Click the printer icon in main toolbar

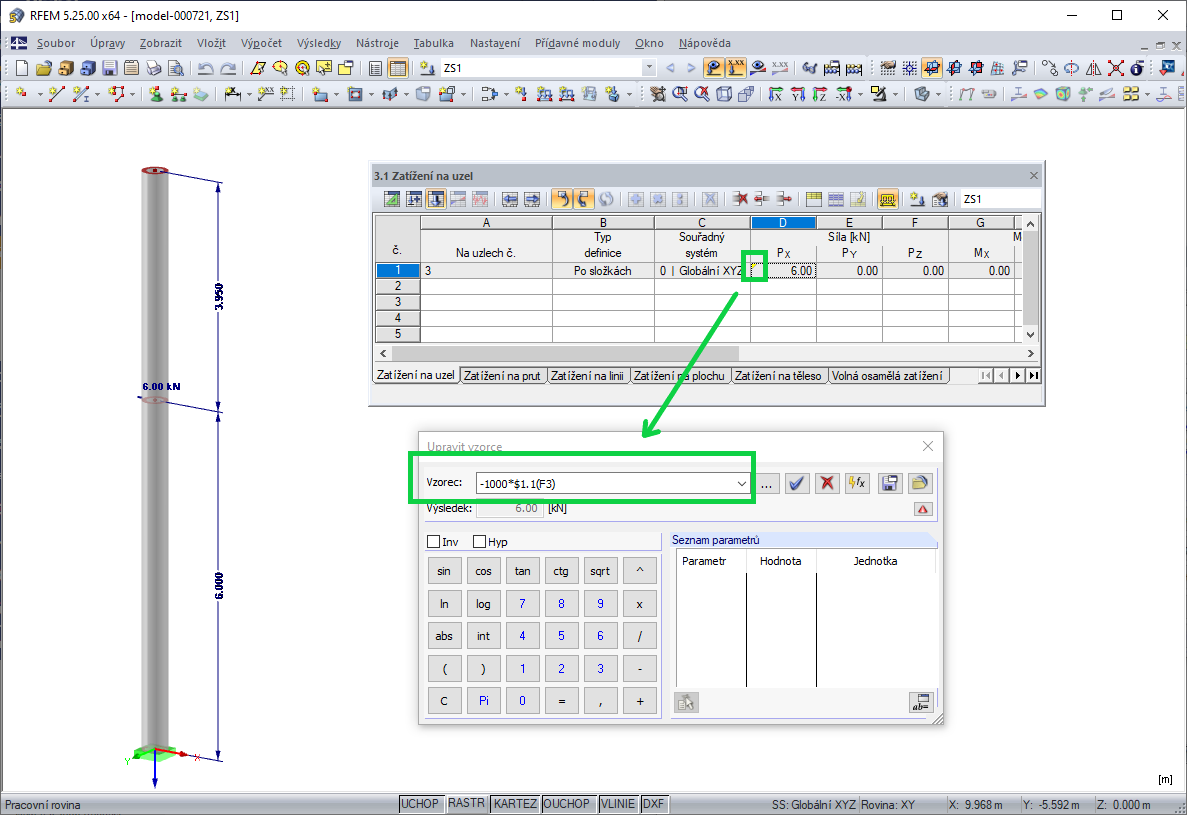pos(154,68)
